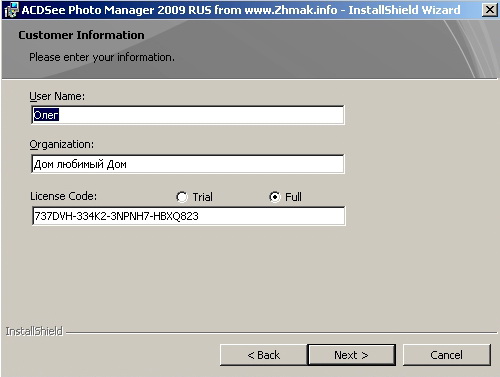Click into the Organization text box
This screenshot has width=500, height=377.
pos(188,164)
